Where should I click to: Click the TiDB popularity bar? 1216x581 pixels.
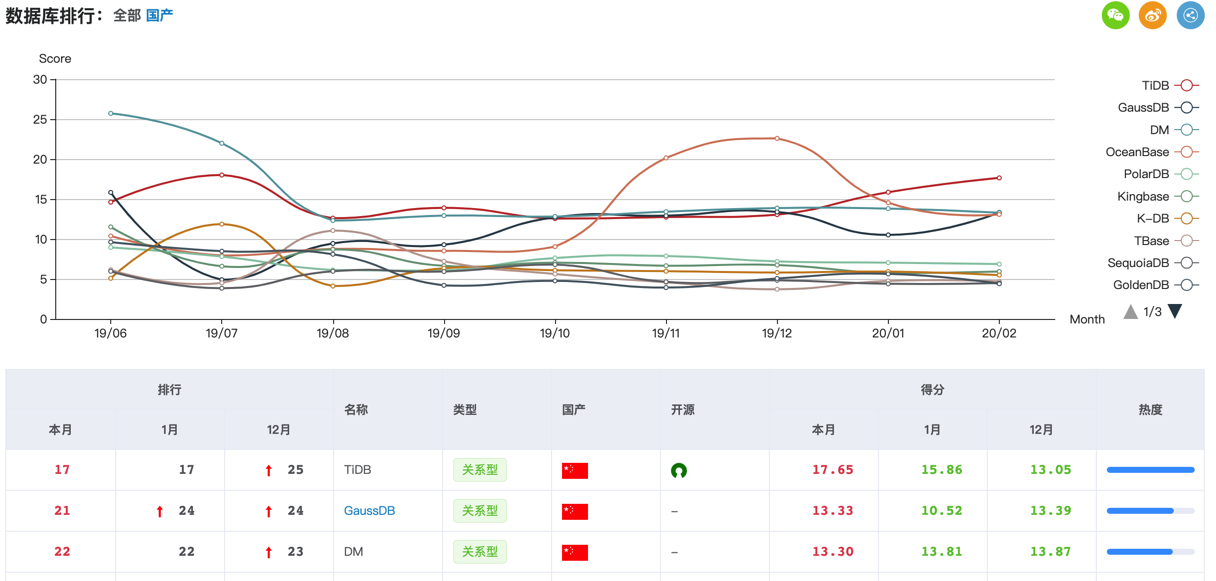pyautogui.click(x=1150, y=470)
